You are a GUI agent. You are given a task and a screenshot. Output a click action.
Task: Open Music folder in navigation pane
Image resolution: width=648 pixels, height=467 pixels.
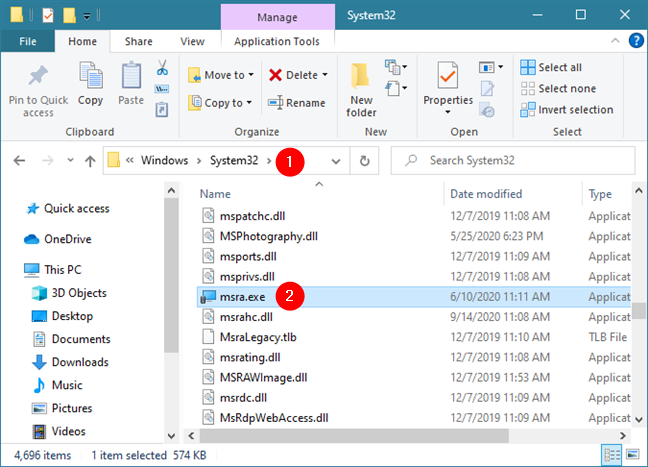[58, 385]
